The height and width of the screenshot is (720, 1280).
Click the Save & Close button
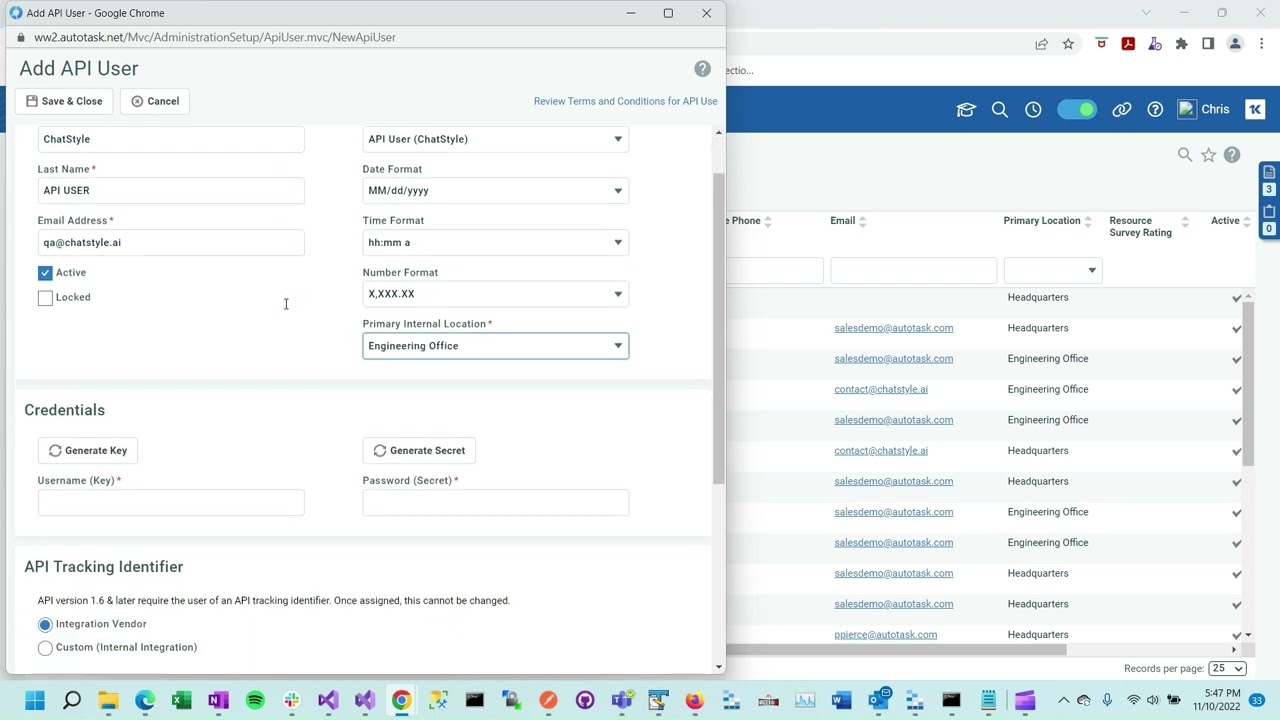64,101
